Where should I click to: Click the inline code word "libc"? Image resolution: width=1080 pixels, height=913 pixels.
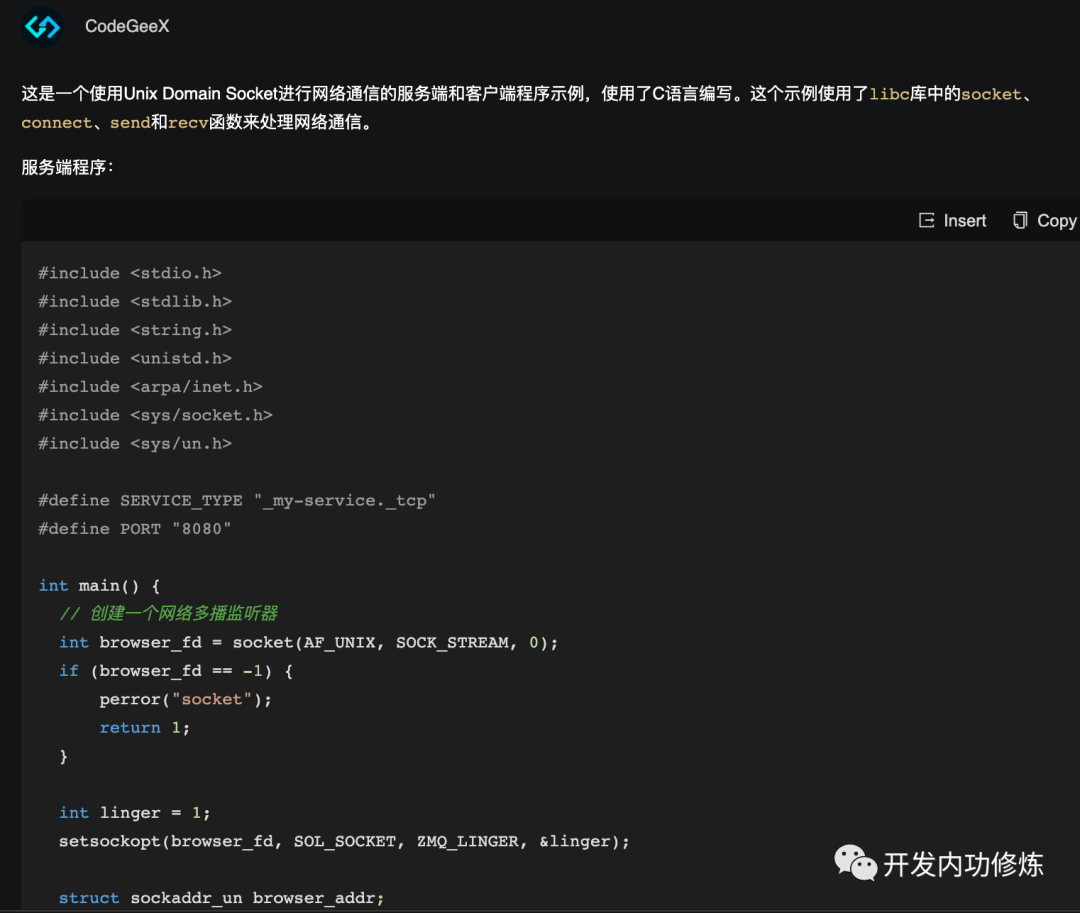(889, 94)
